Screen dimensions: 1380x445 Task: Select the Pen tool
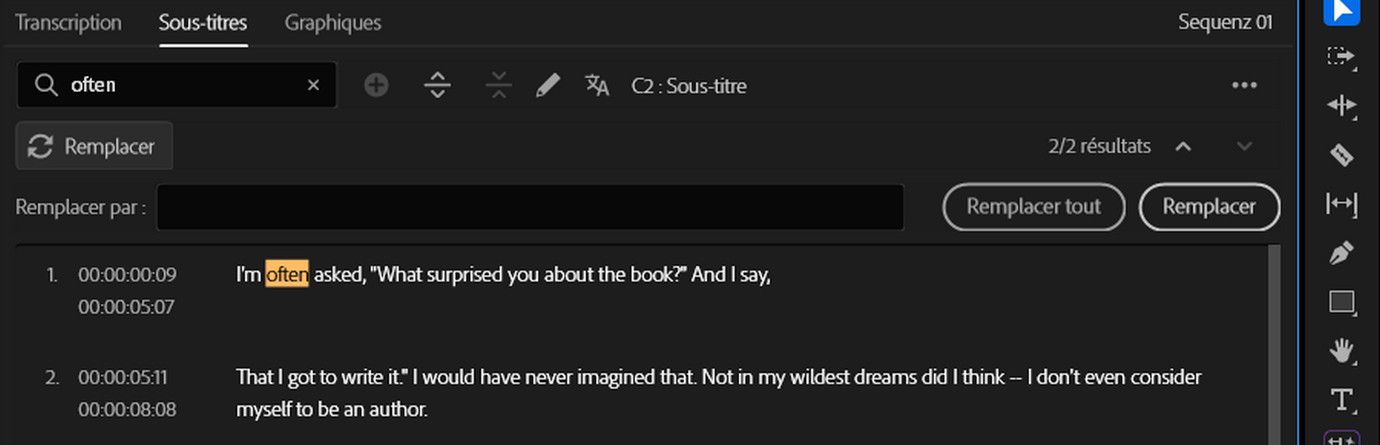[1341, 253]
